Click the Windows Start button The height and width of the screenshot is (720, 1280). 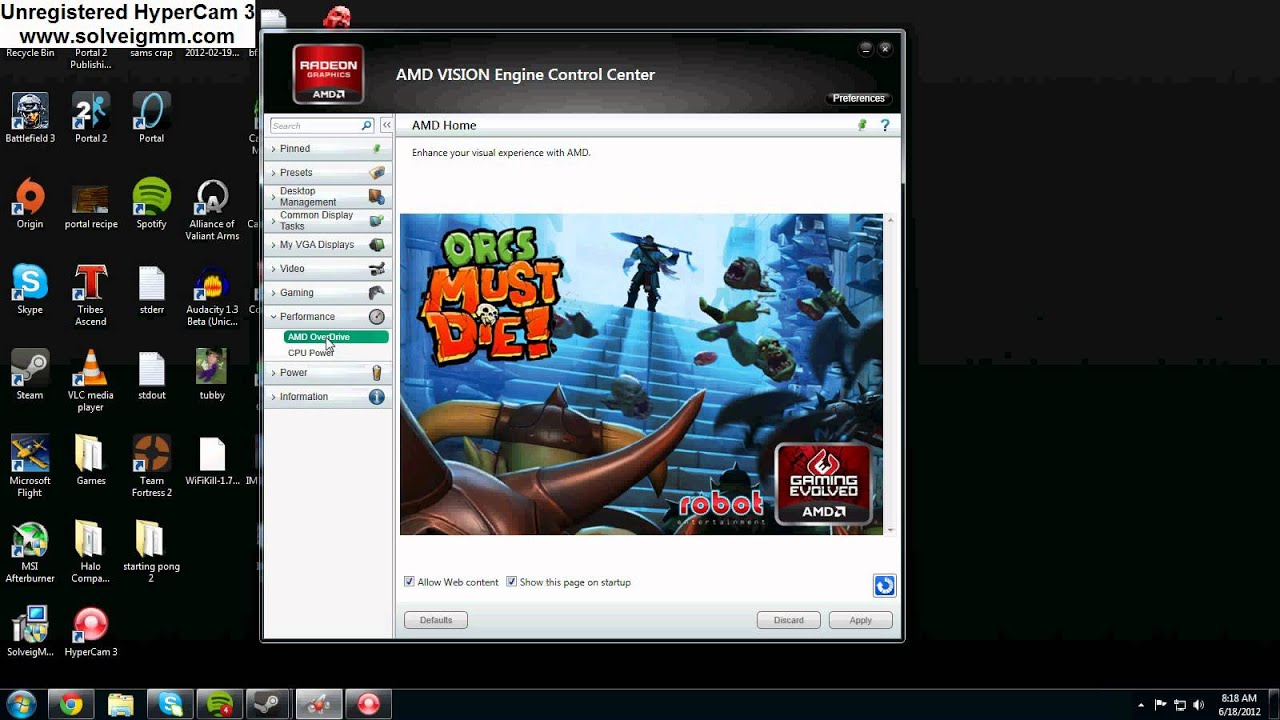point(21,704)
